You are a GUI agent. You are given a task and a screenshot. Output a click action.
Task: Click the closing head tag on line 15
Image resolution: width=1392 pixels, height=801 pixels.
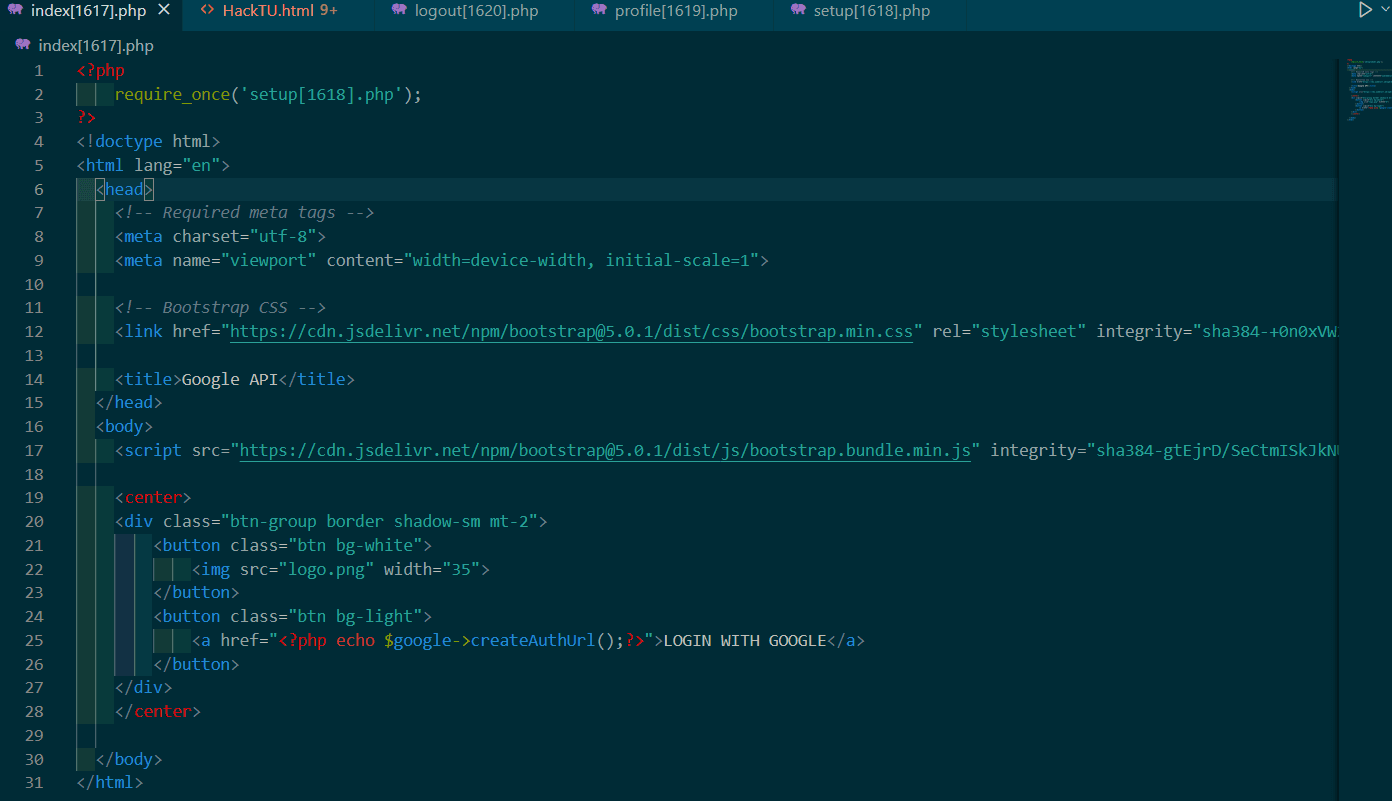pyautogui.click(x=129, y=402)
